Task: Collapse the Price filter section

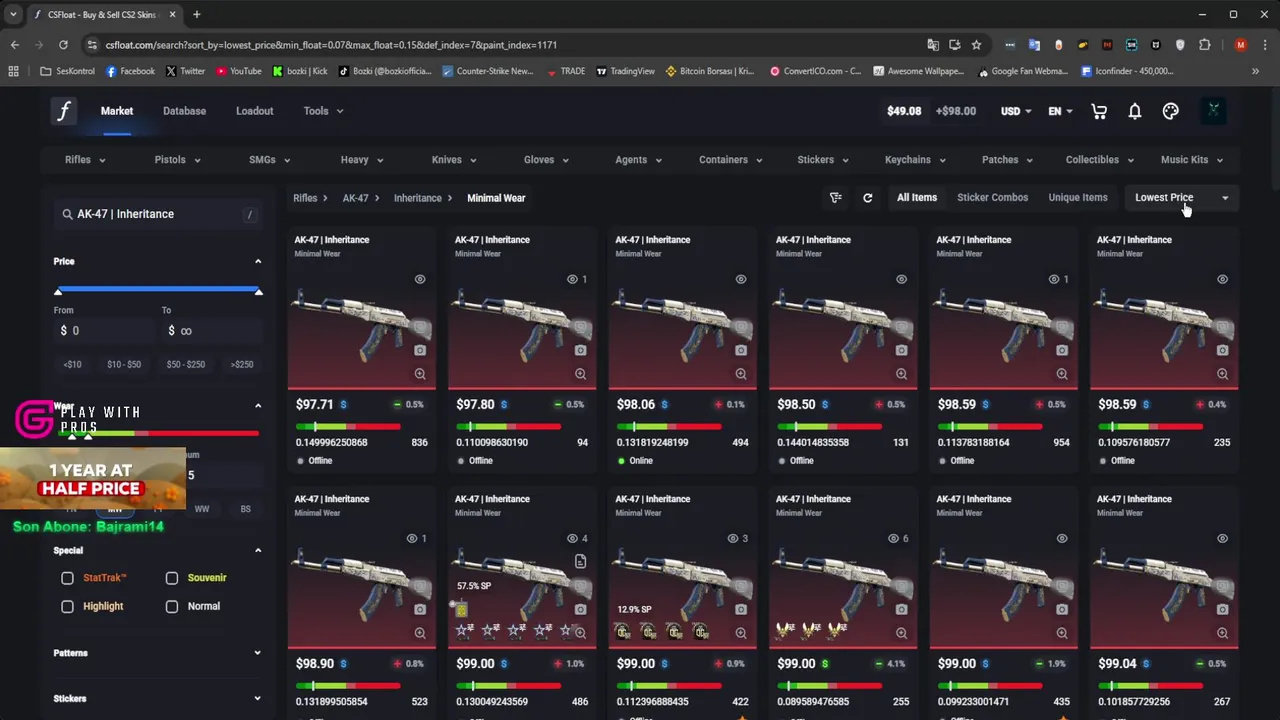Action: coord(257,261)
